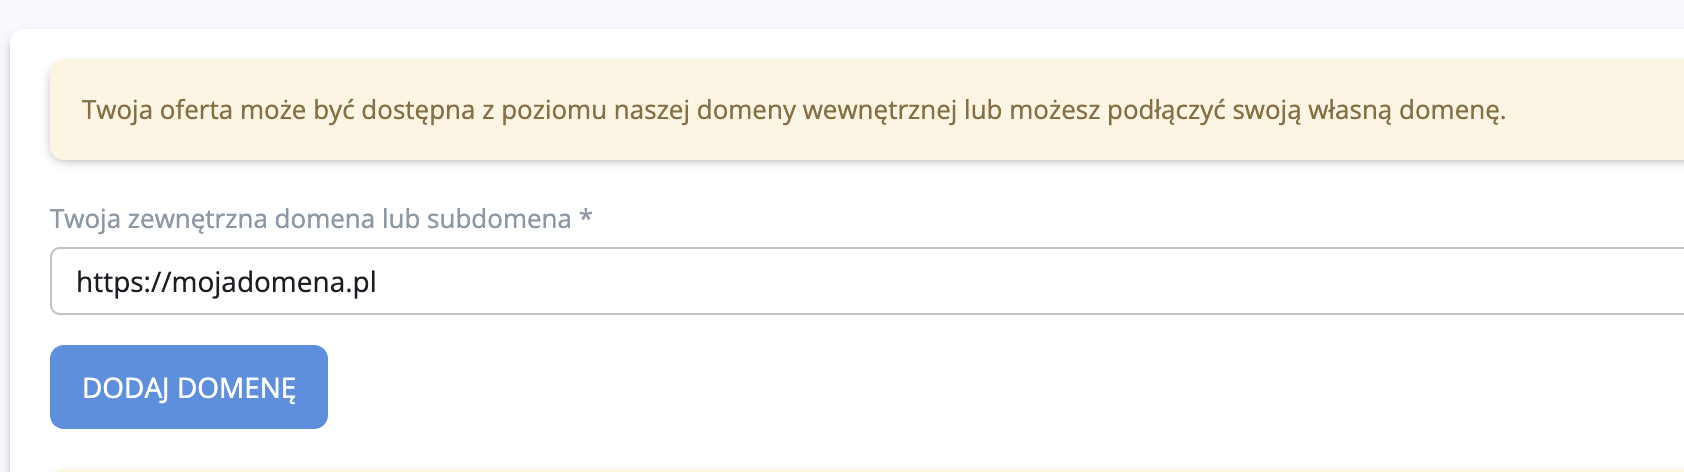1684x472 pixels.
Task: Click the 'Twoja zewnętrzna domena lub subdomena' label
Action: pyautogui.click(x=310, y=218)
